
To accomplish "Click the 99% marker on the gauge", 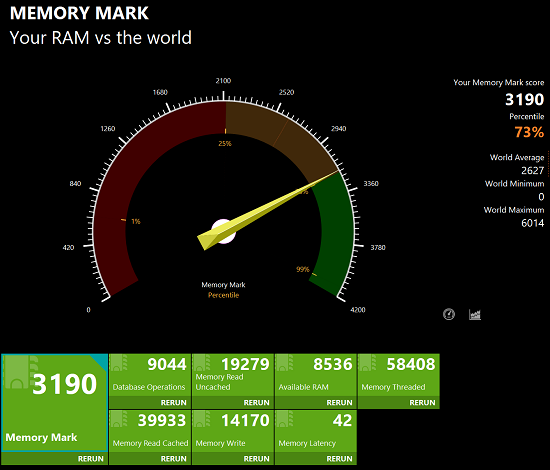I will pos(303,269).
